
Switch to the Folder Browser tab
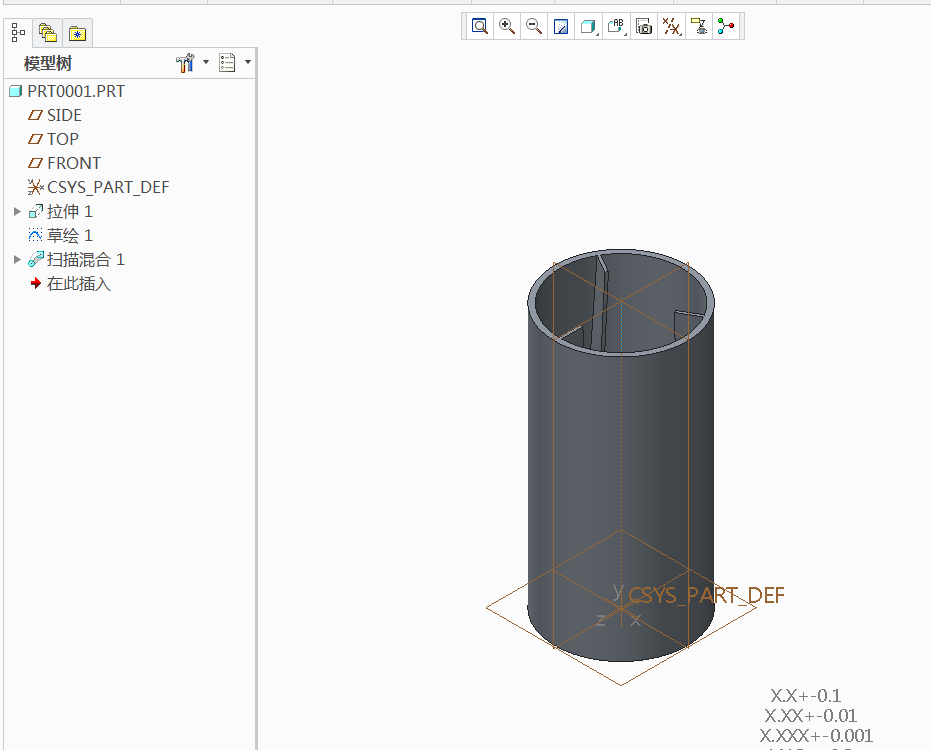pyautogui.click(x=48, y=33)
